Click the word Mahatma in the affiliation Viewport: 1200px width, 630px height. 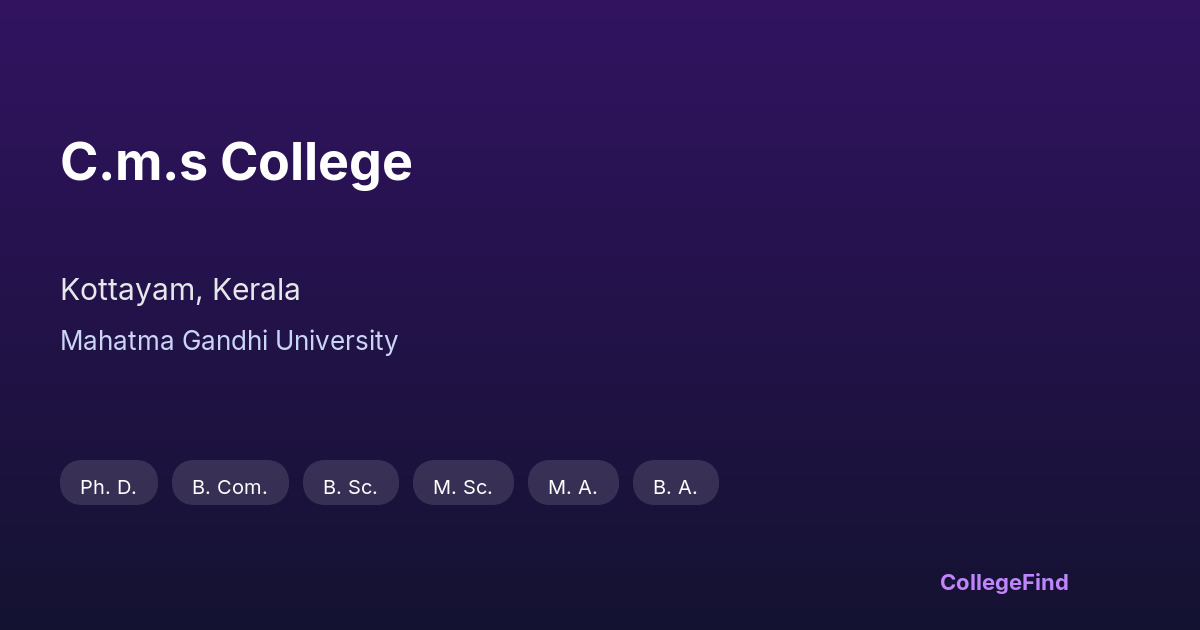117,341
